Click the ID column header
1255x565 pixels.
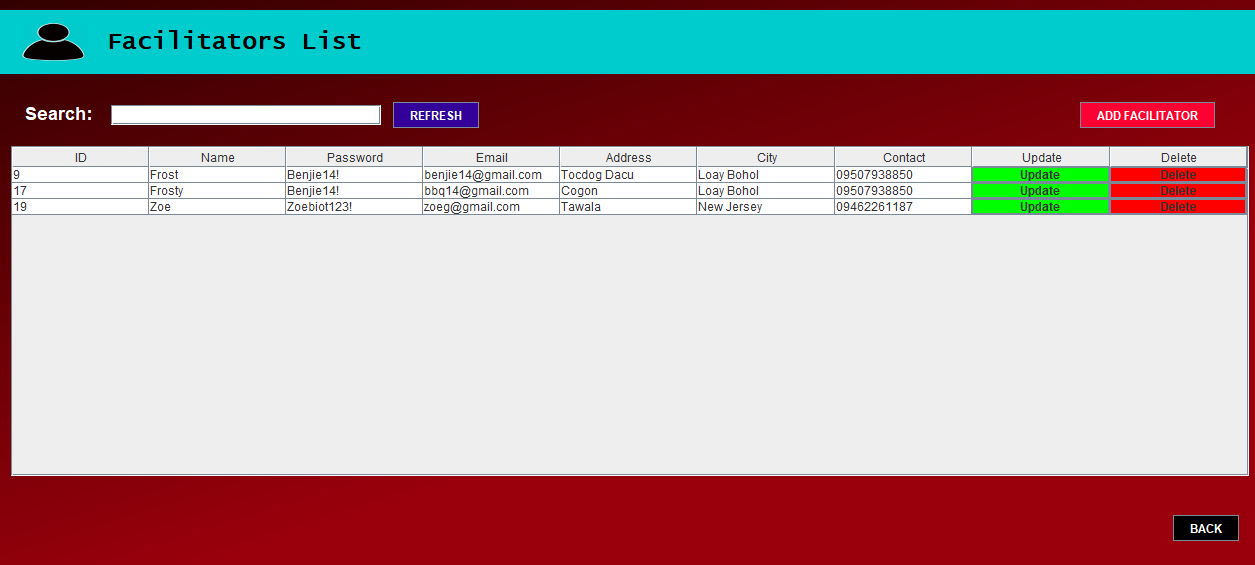point(80,157)
